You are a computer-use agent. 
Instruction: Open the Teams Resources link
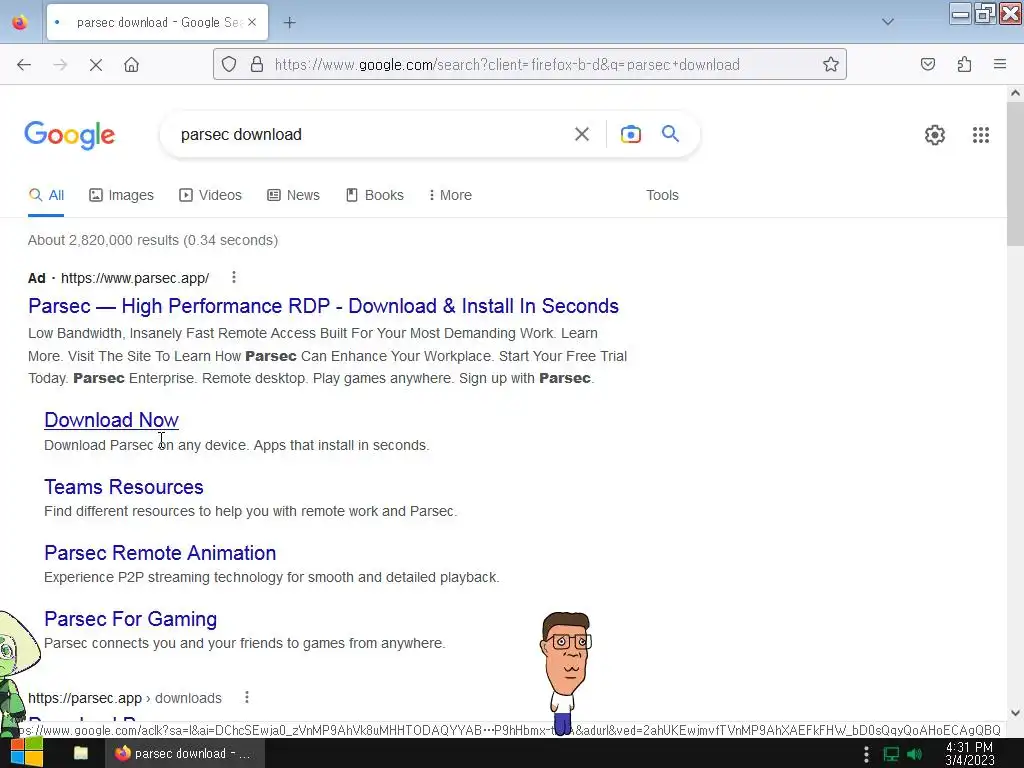[124, 487]
